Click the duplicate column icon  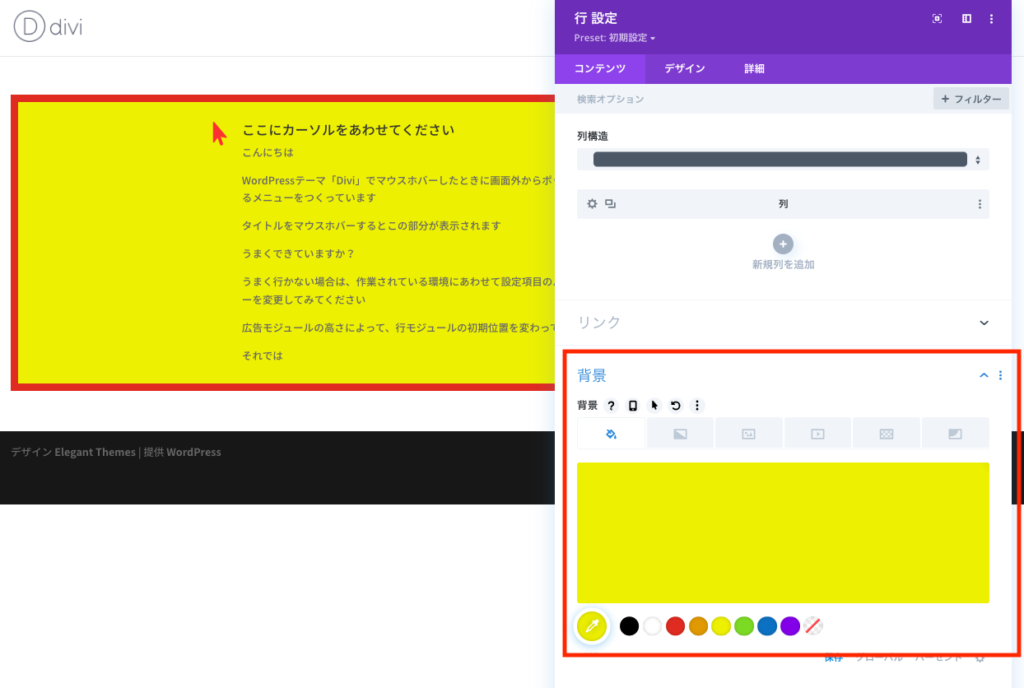(610, 204)
